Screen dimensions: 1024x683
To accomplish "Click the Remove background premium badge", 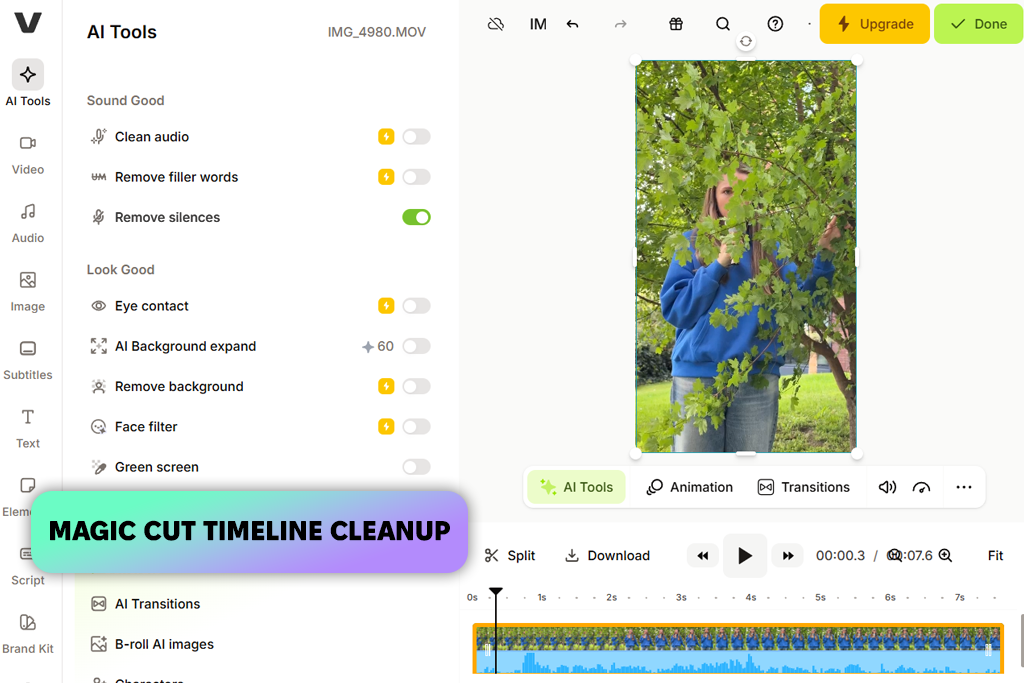I will (386, 387).
